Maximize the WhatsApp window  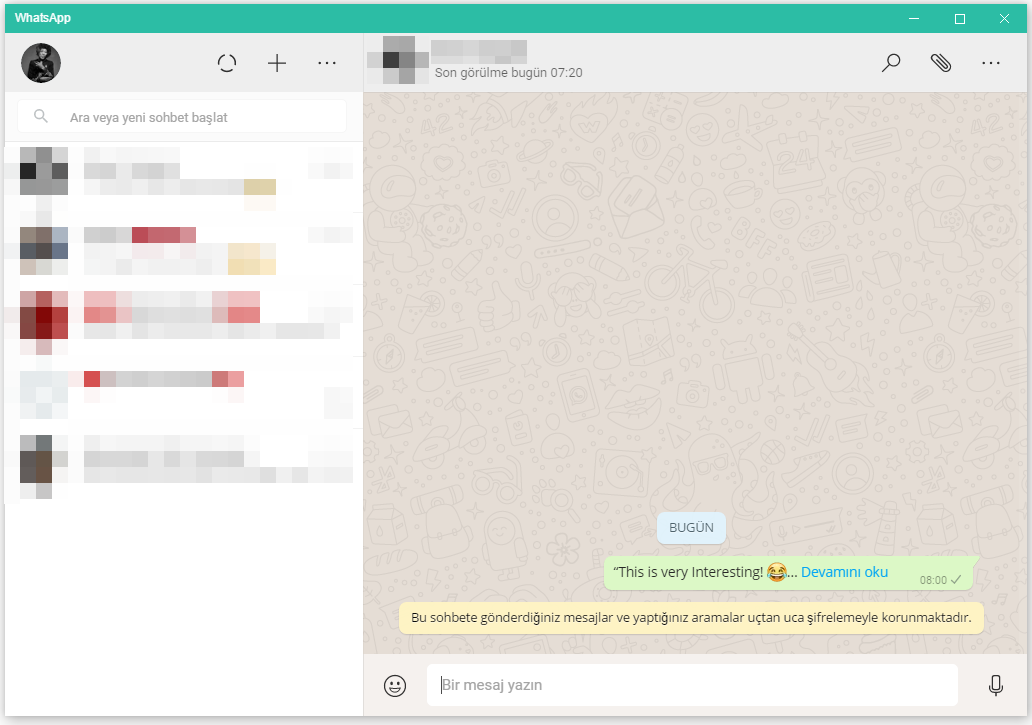[x=960, y=18]
